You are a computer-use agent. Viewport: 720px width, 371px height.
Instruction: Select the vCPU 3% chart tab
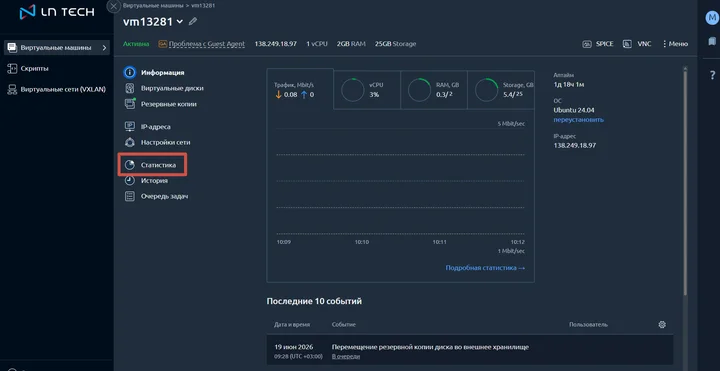click(x=367, y=90)
